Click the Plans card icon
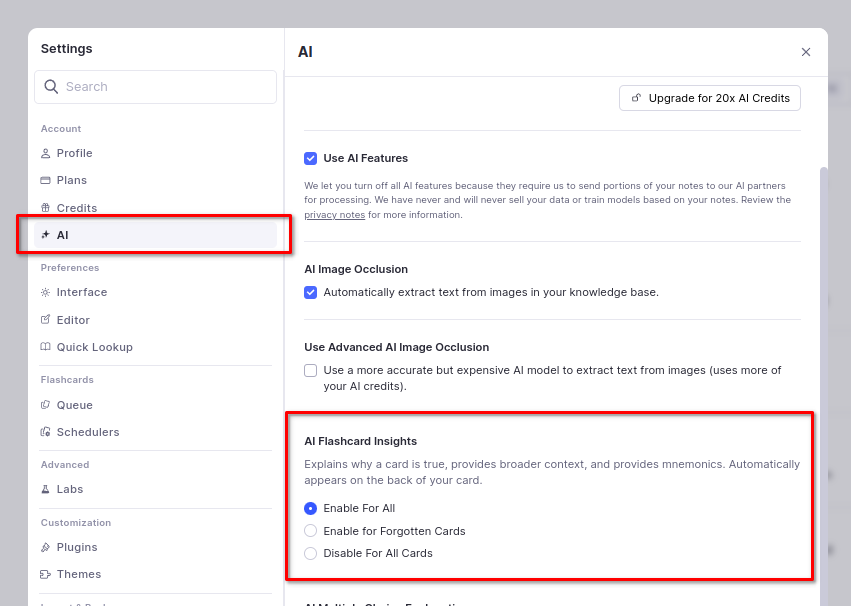The image size is (851, 606). [x=45, y=180]
